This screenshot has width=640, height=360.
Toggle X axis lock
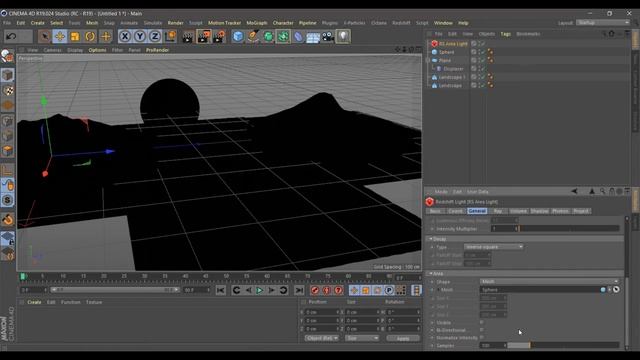pos(125,37)
